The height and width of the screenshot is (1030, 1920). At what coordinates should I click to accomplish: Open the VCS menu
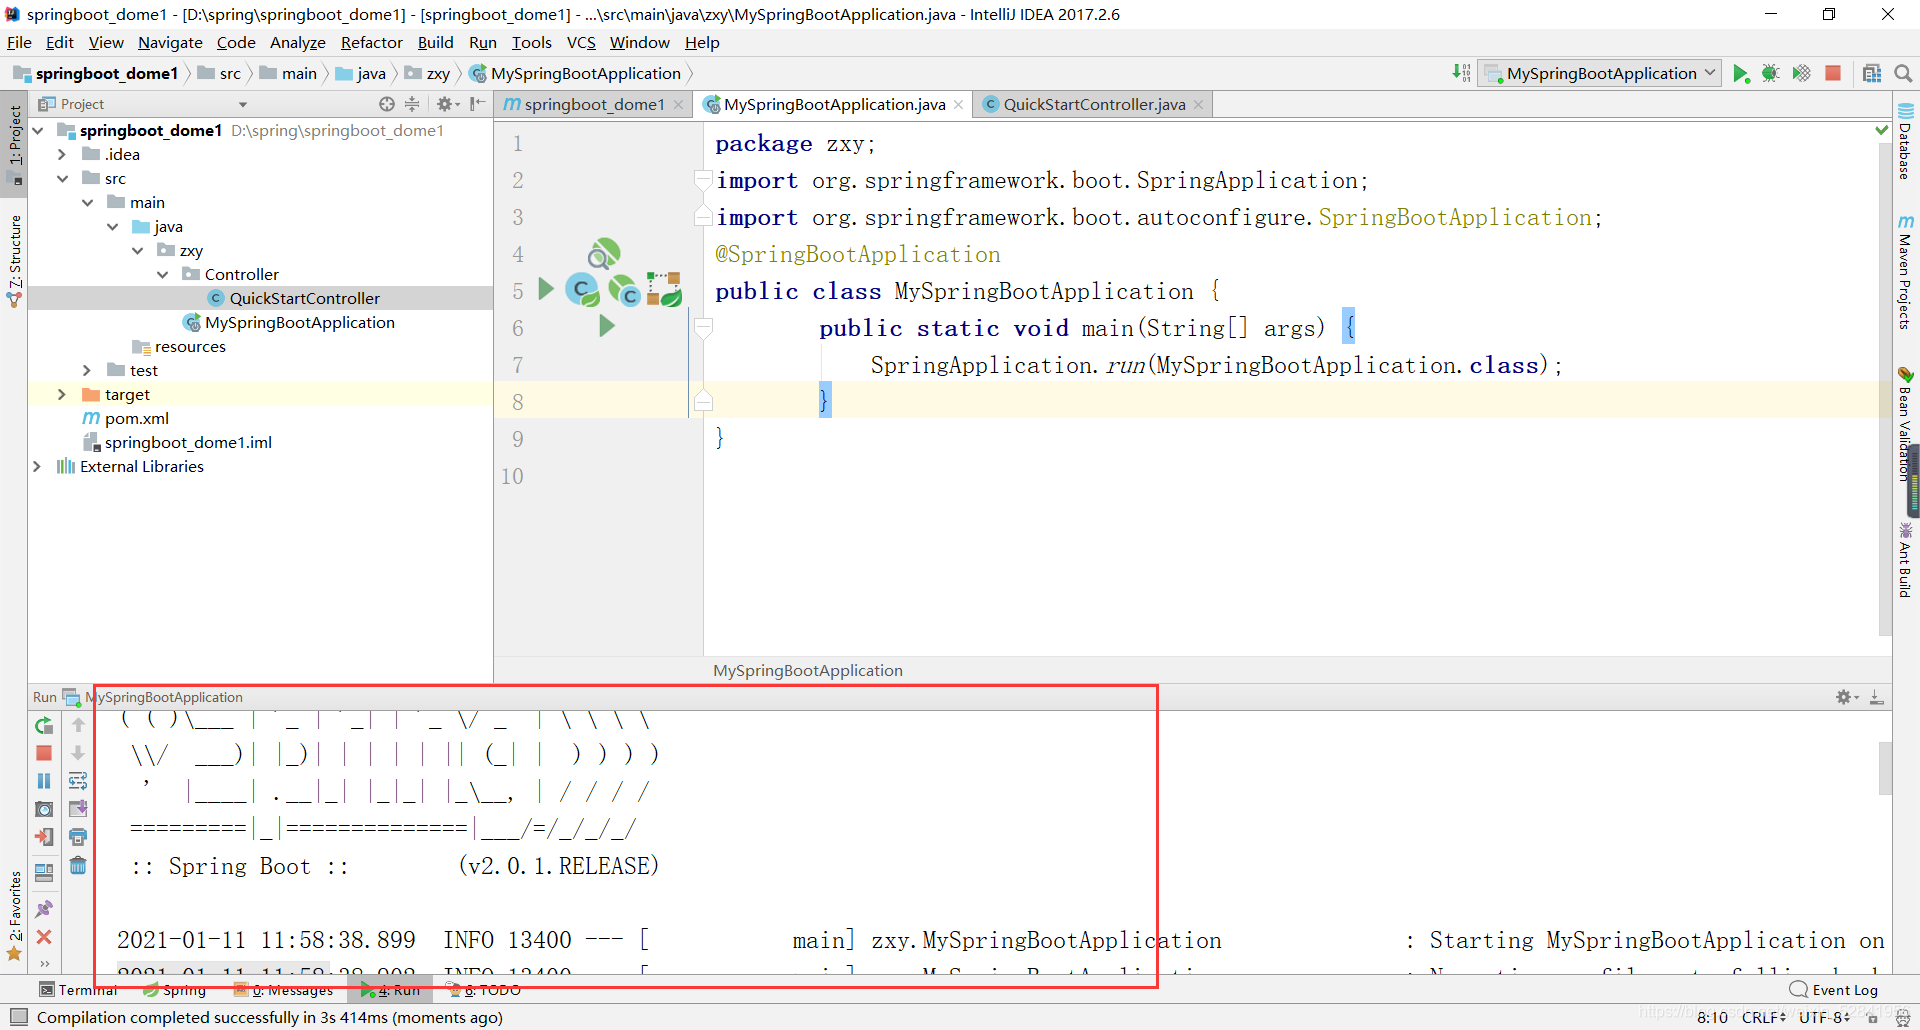tap(581, 42)
